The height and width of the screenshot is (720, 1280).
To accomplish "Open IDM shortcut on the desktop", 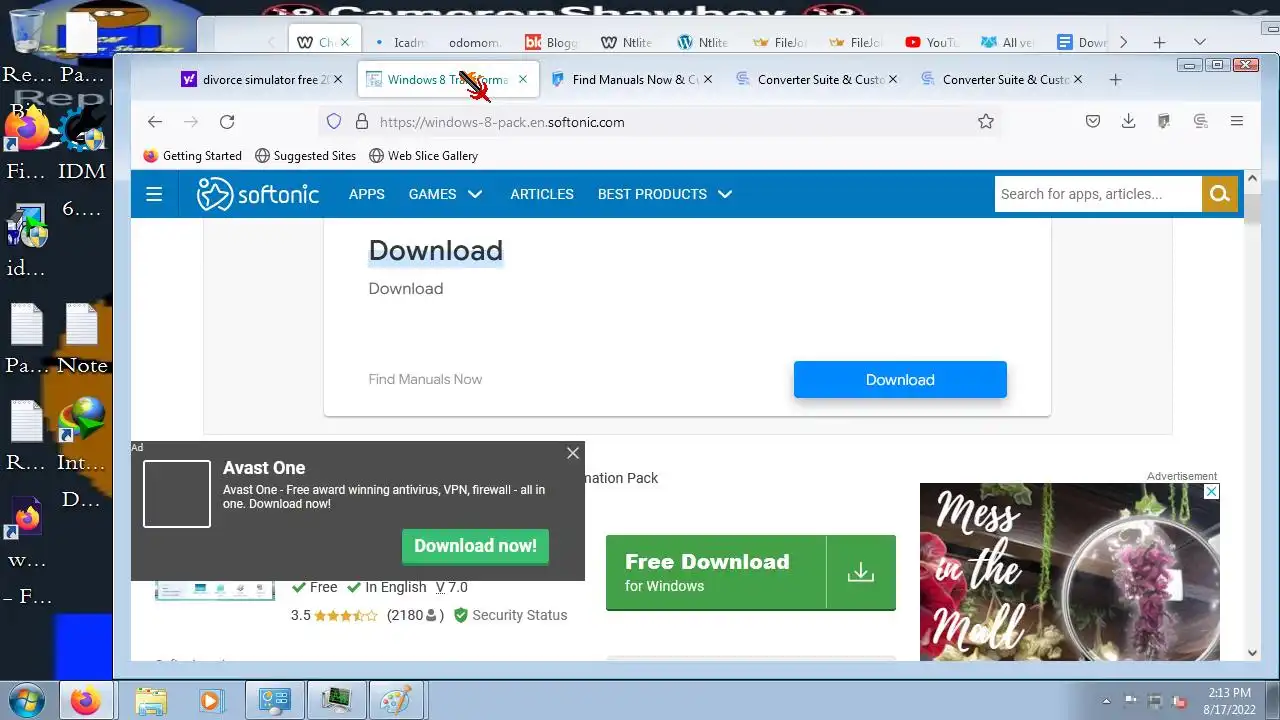I will (82, 145).
